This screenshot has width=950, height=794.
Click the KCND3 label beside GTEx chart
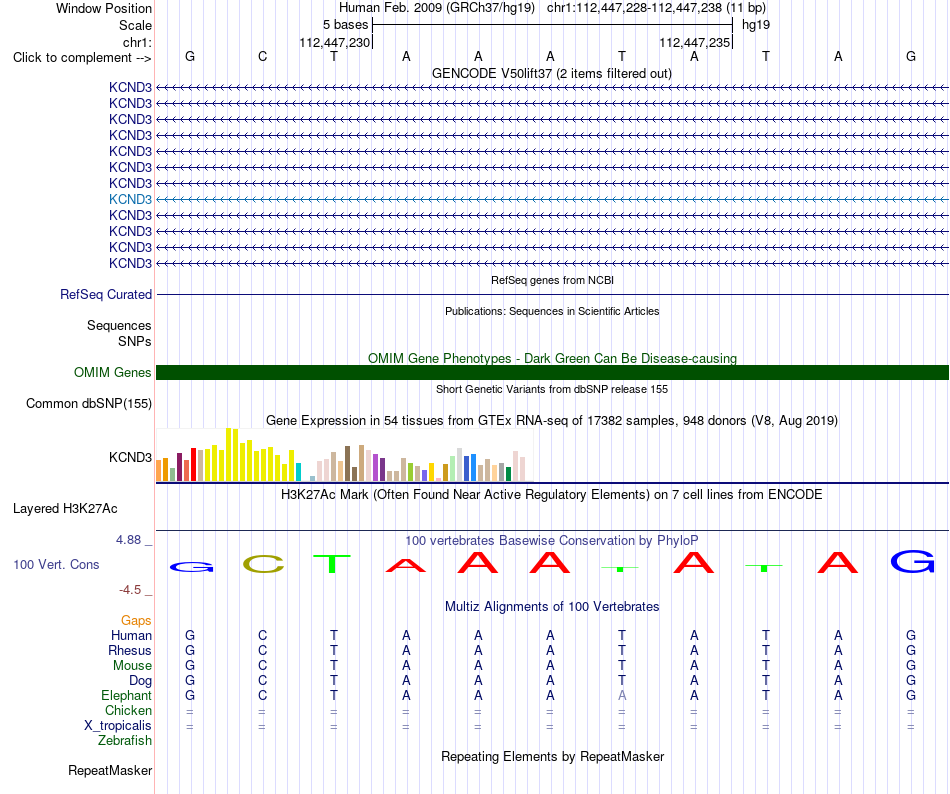[x=130, y=457]
